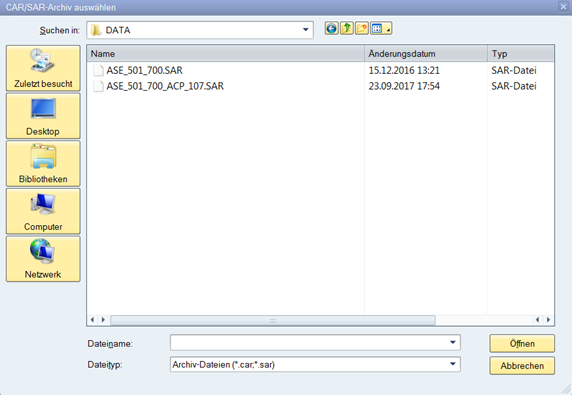Open the Dateityp dropdown arrow
Viewport: 572px width, 395px height.
tap(453, 364)
